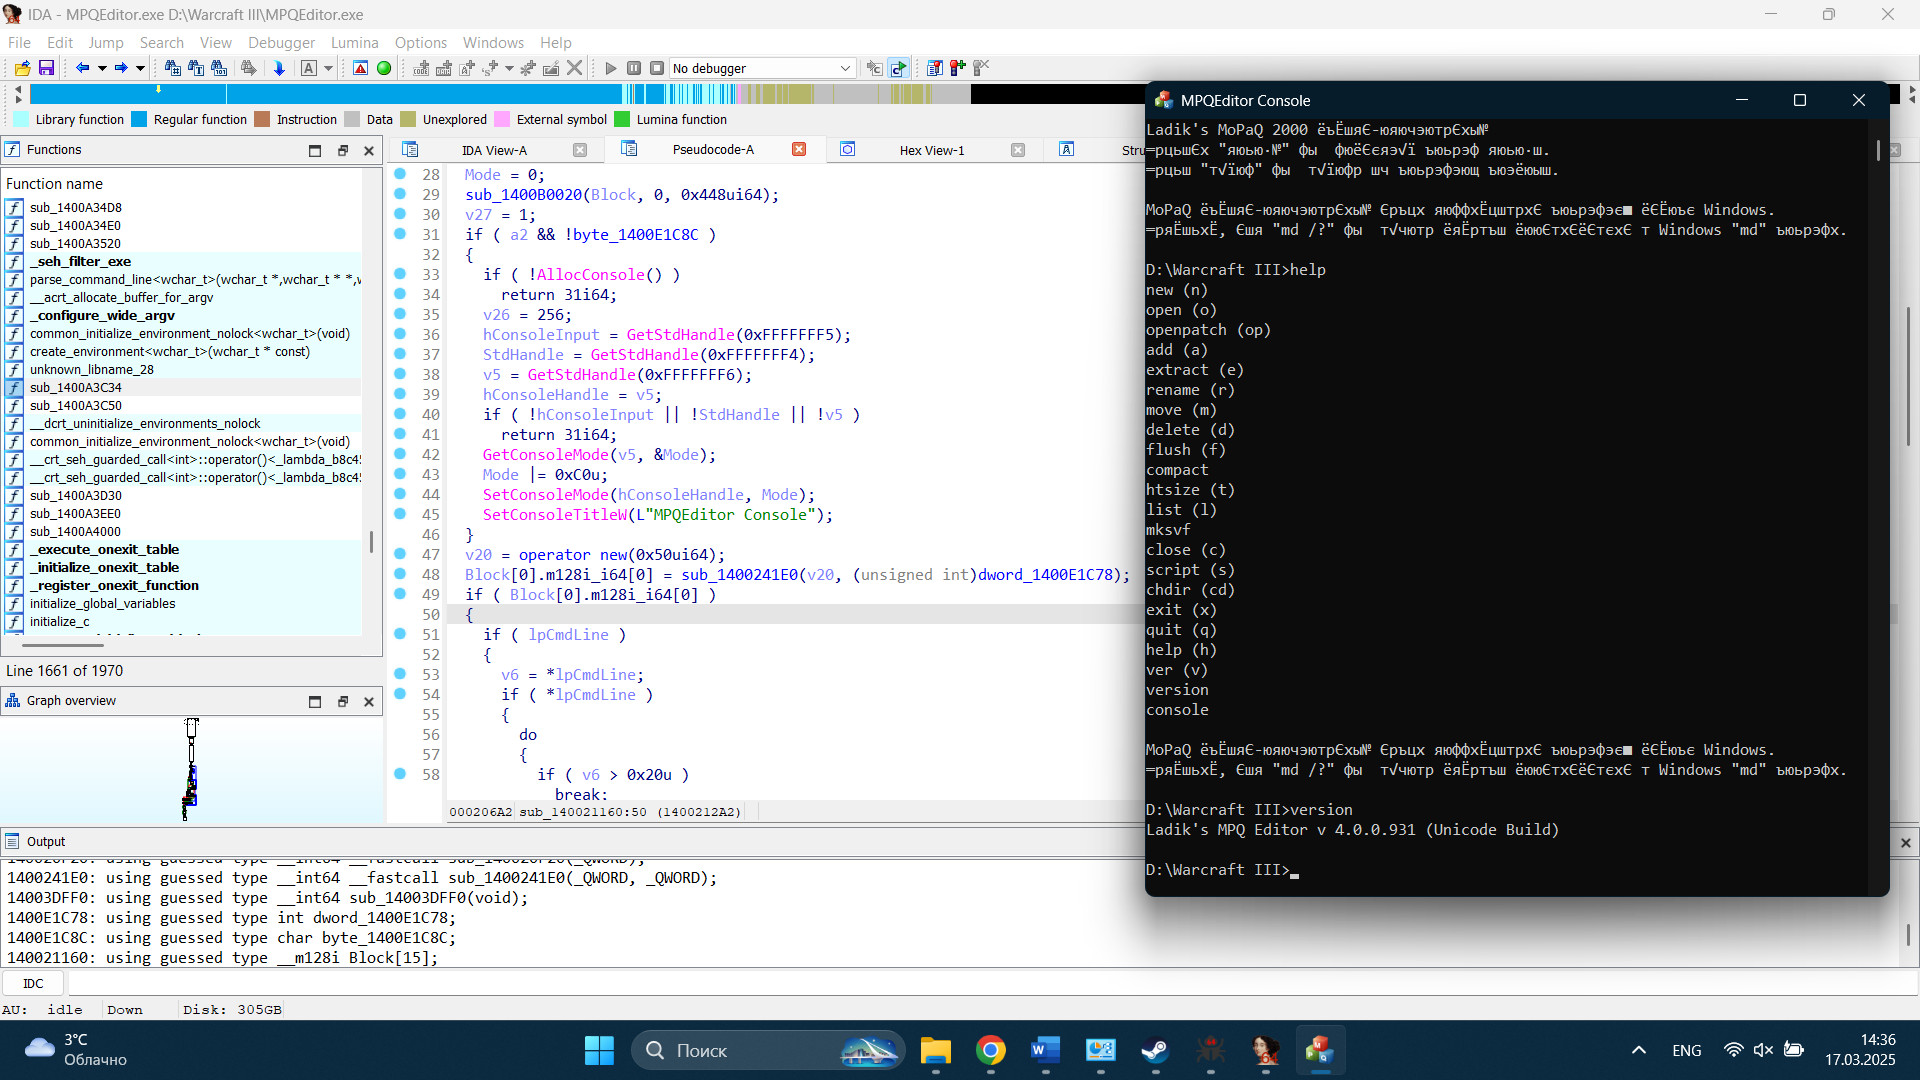Toggle breakpoint dot on line 47

pyautogui.click(x=400, y=554)
